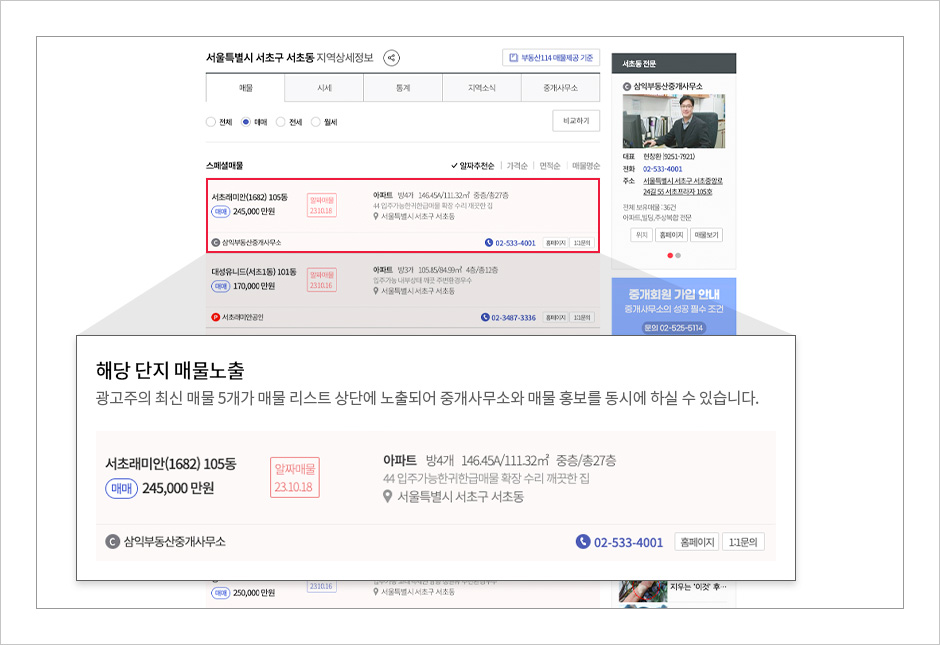Open 부동산114 매물제공 기준 via clipboard icon
This screenshot has height=645, width=940.
tap(513, 58)
